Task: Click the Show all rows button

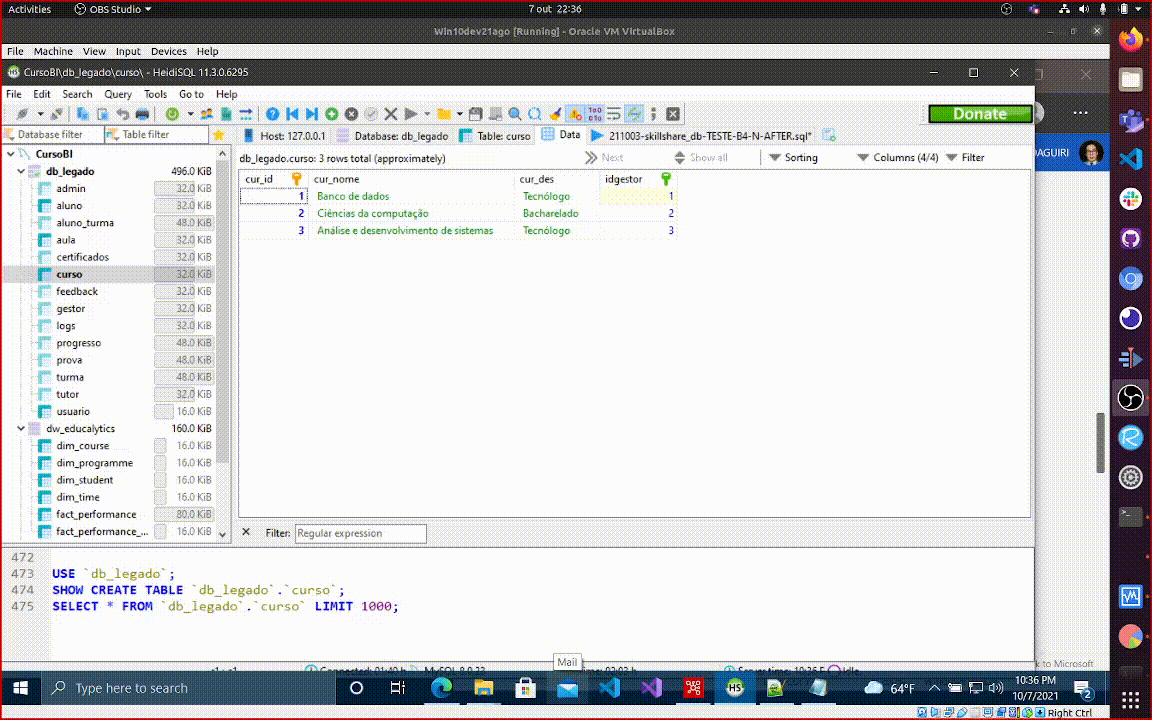Action: pyautogui.click(x=701, y=157)
